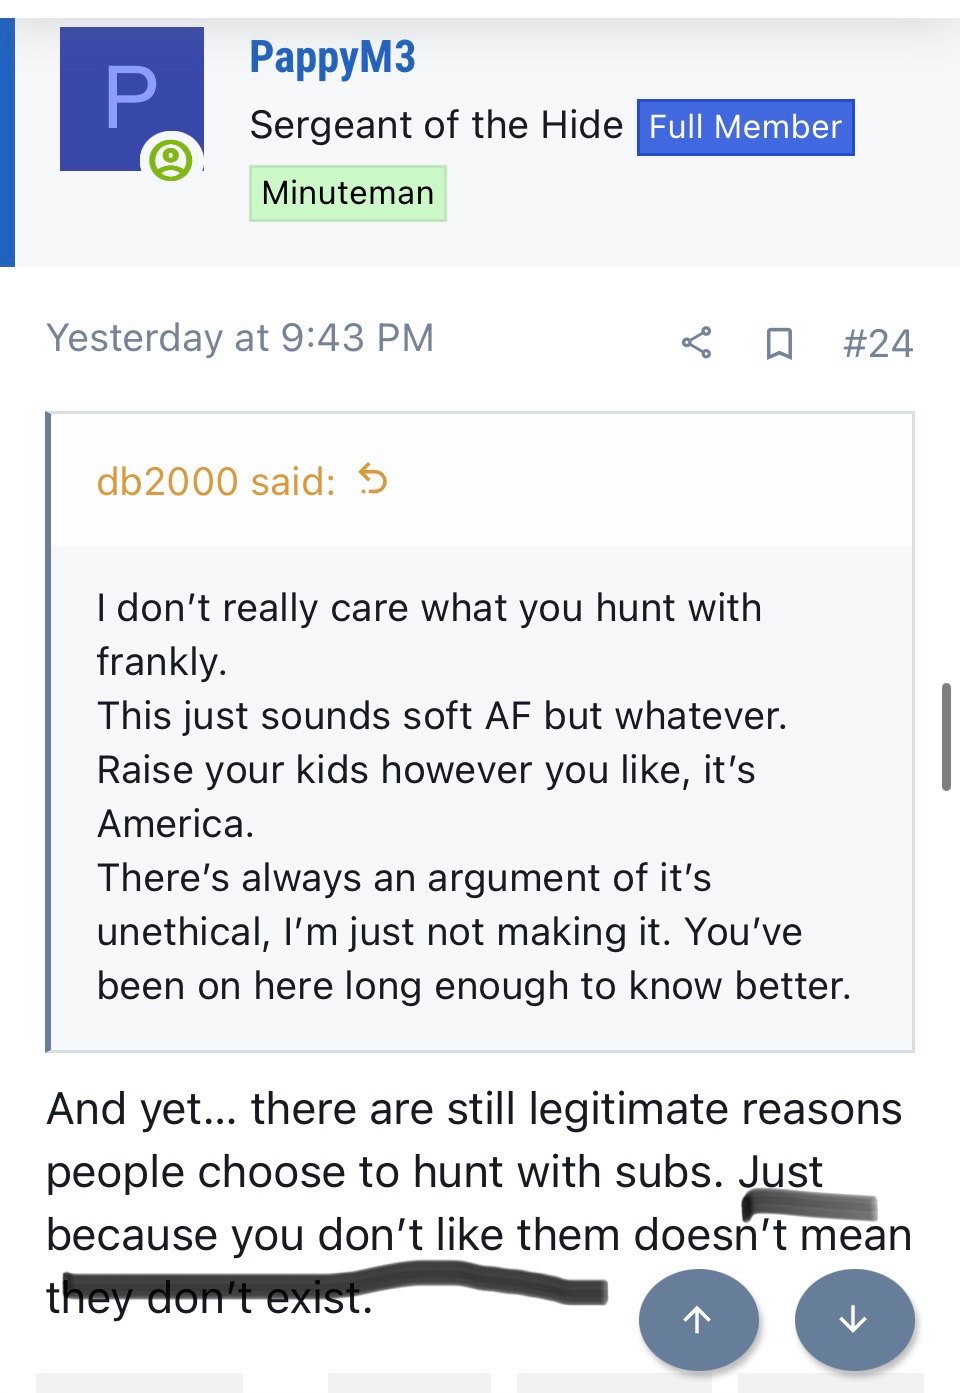Jump to db2000's original post arrow

click(373, 481)
